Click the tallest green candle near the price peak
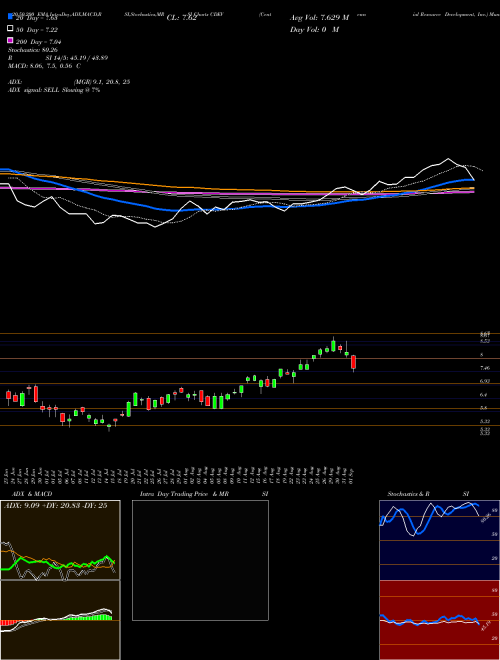 (x=333, y=346)
